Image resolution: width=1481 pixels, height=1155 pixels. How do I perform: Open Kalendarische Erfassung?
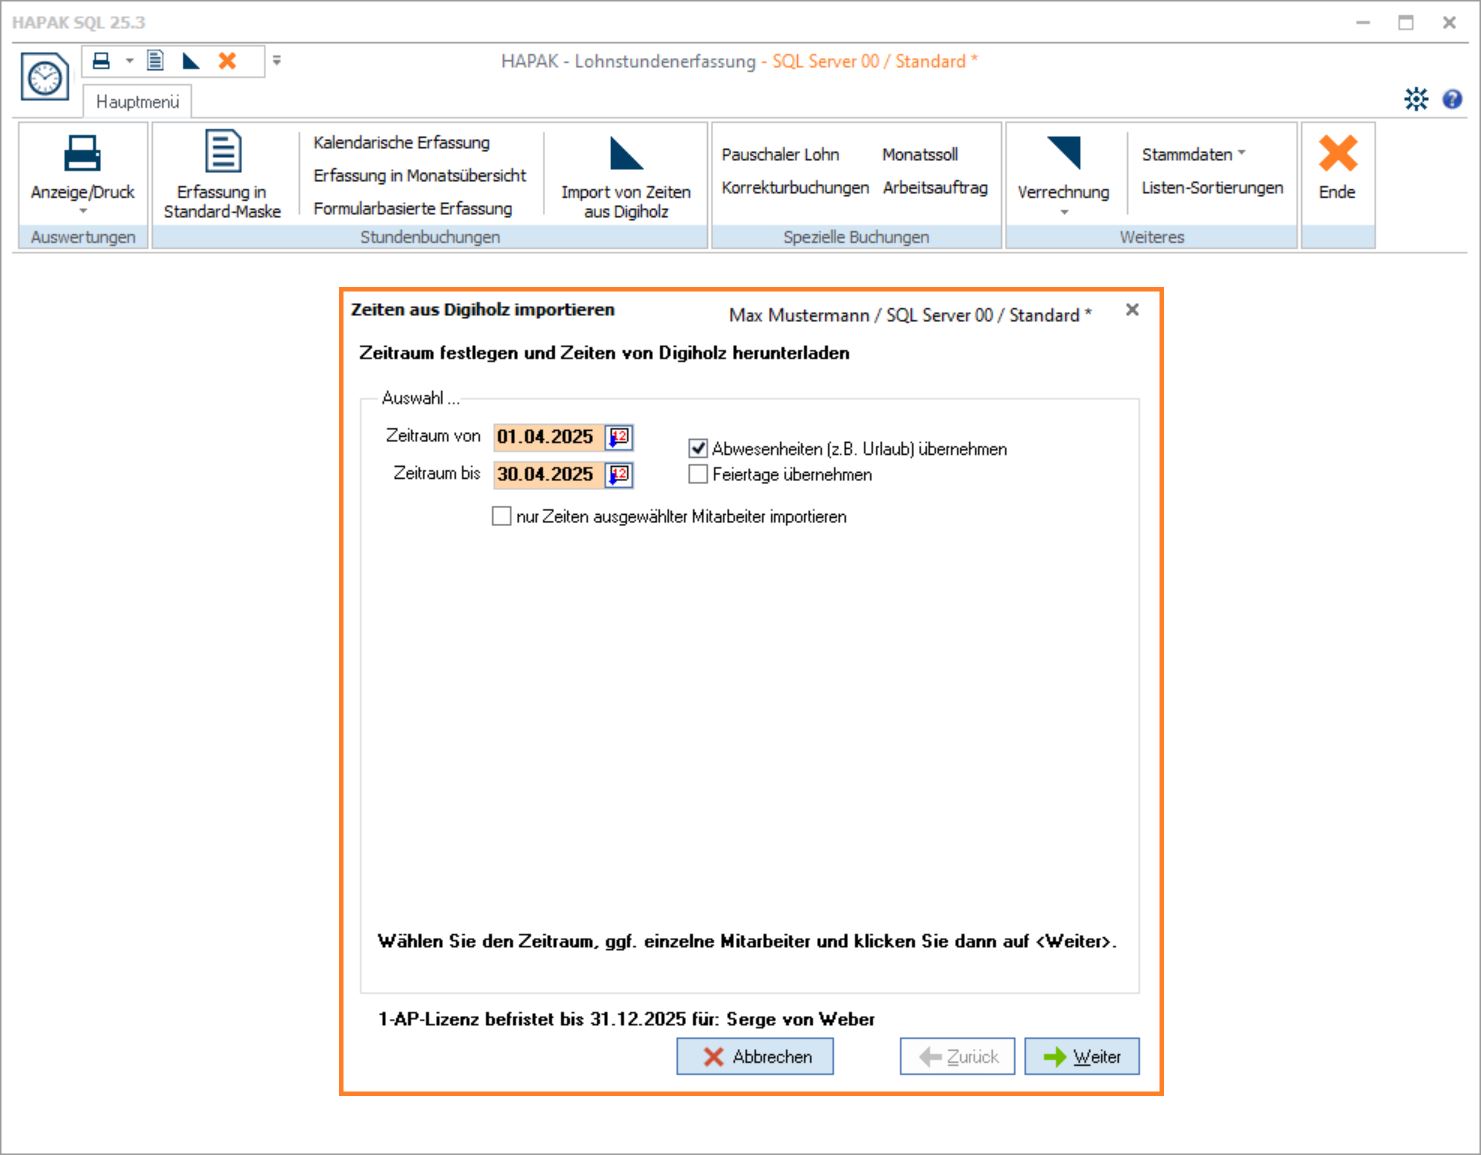[401, 142]
